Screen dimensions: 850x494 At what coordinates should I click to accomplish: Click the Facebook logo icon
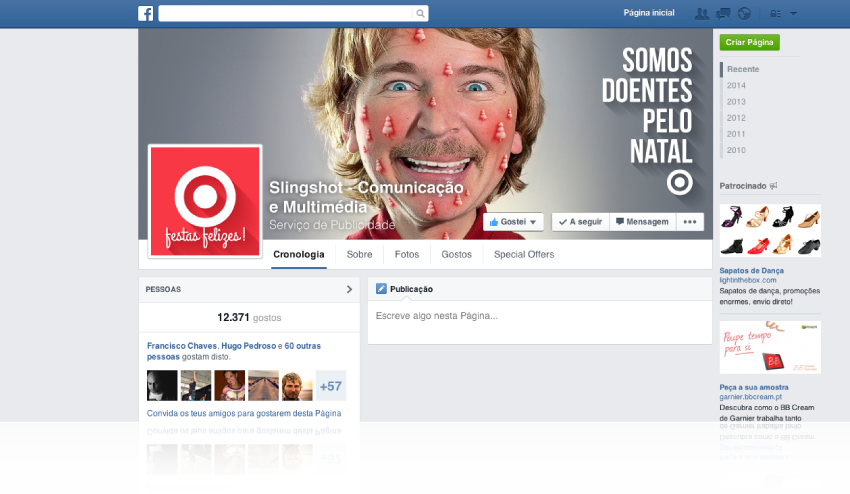[146, 13]
